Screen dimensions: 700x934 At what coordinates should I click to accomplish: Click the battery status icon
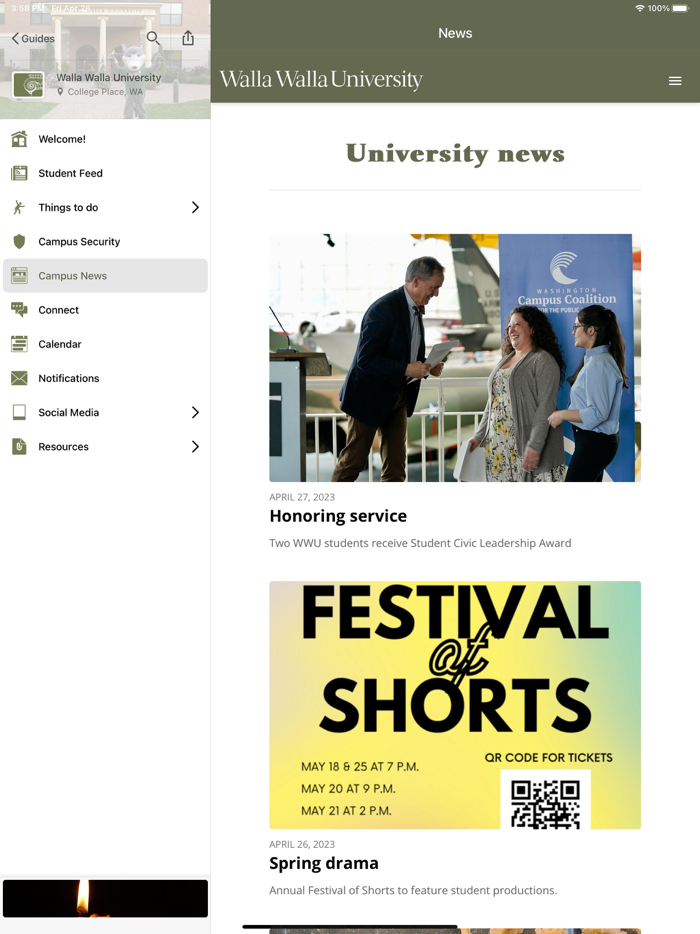680,8
